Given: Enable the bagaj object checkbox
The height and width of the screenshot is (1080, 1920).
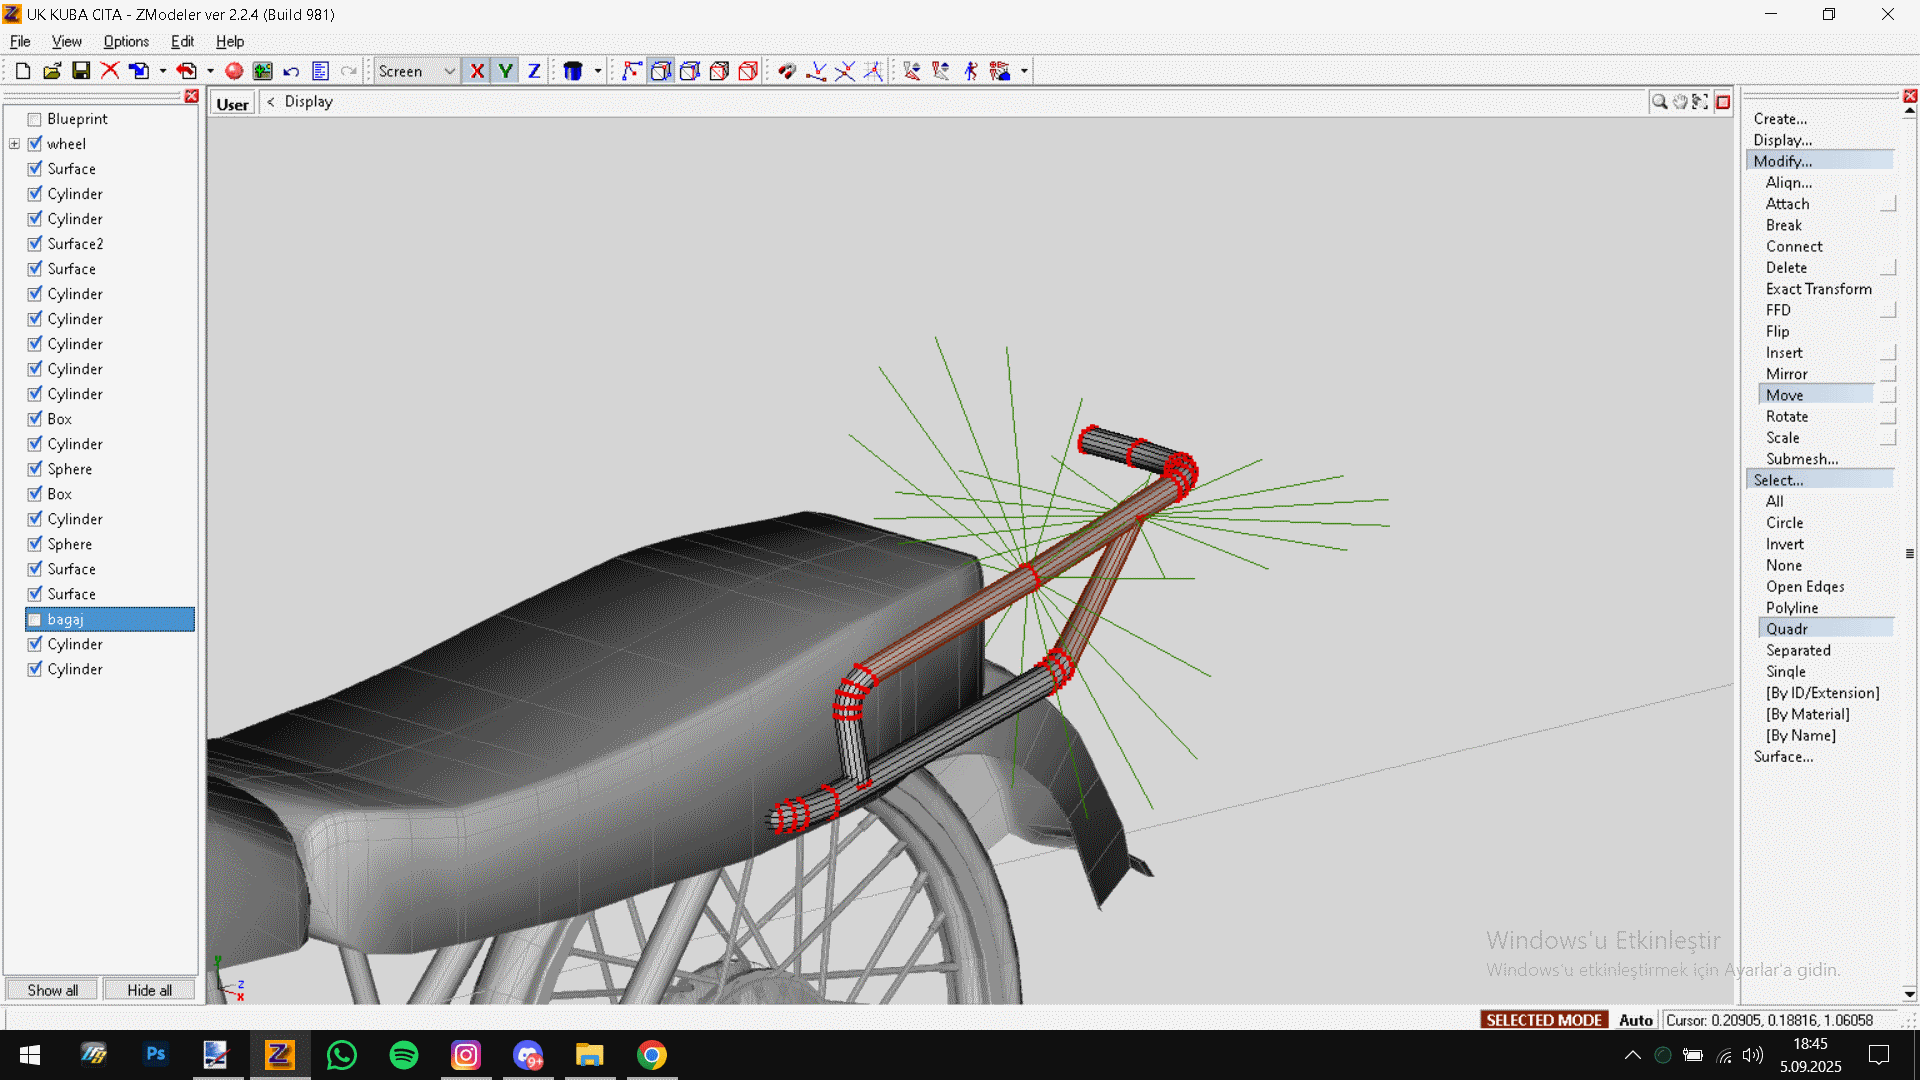Looking at the screenshot, I should coord(35,620).
